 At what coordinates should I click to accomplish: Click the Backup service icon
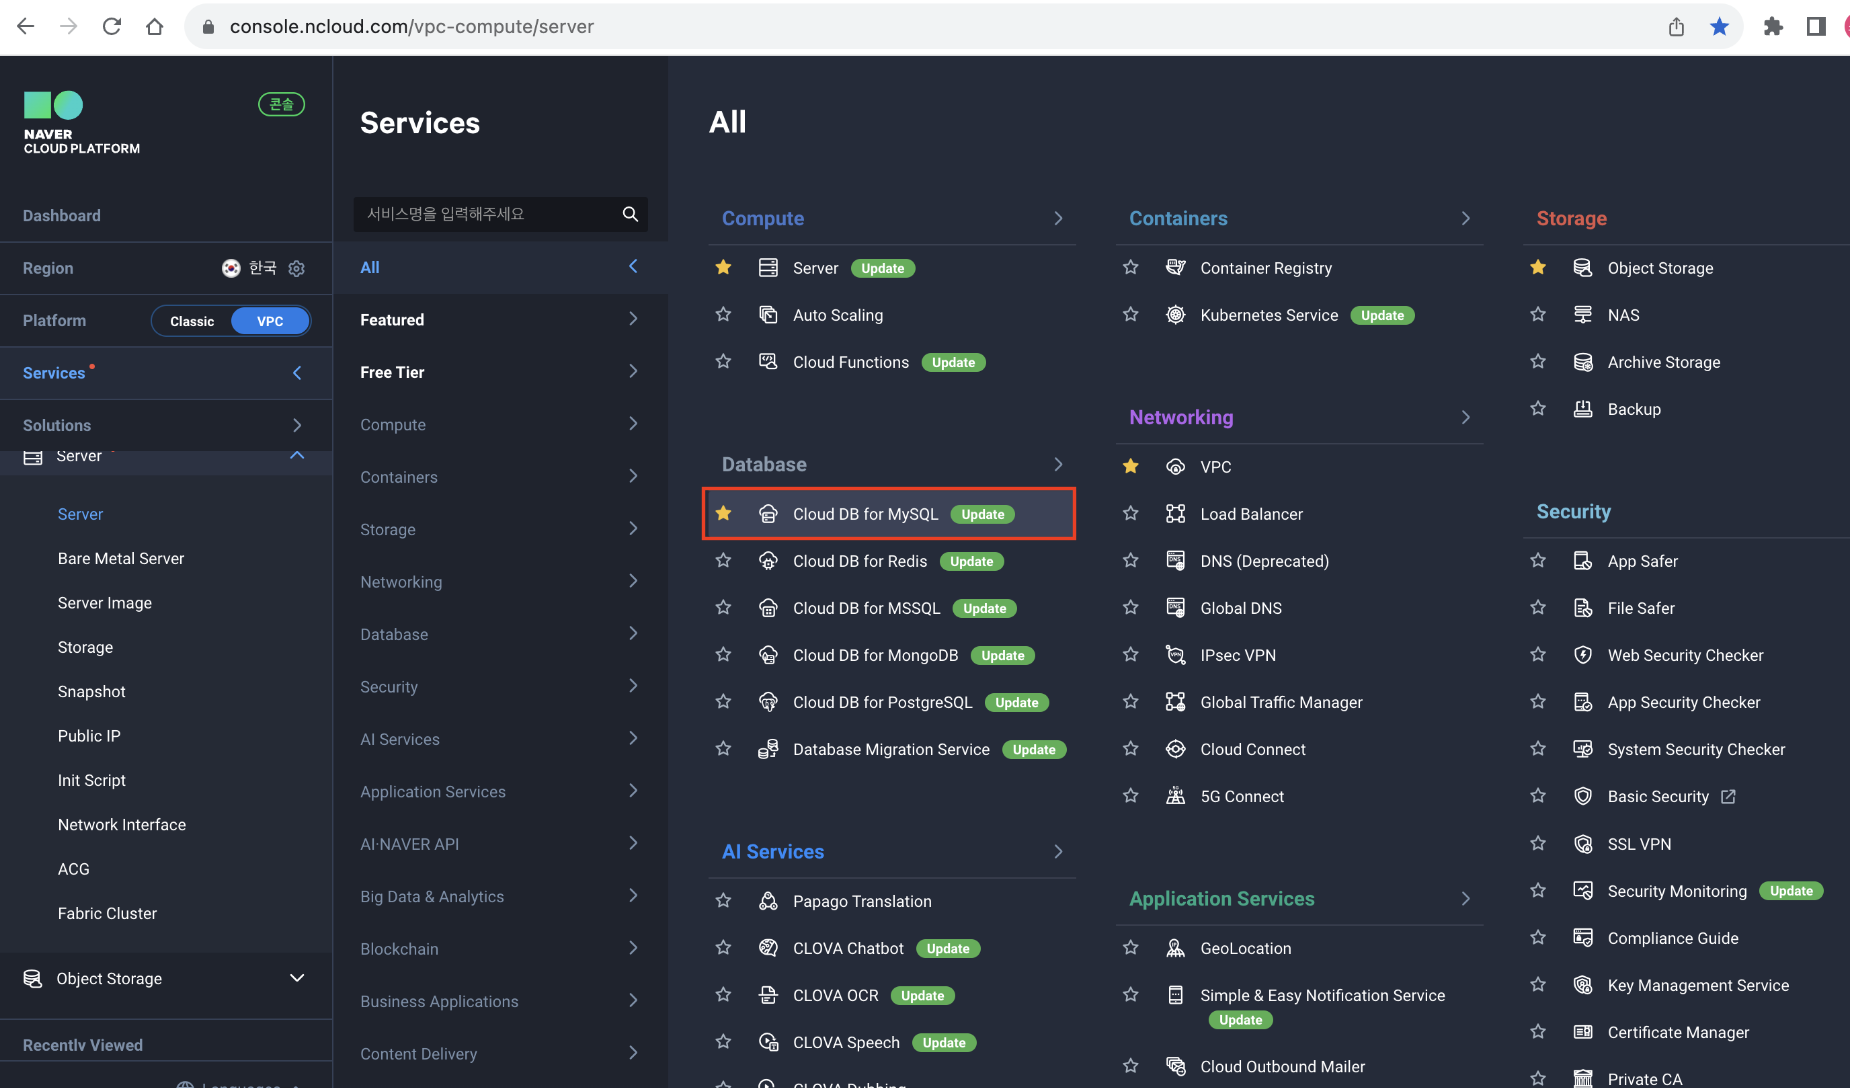tap(1583, 409)
